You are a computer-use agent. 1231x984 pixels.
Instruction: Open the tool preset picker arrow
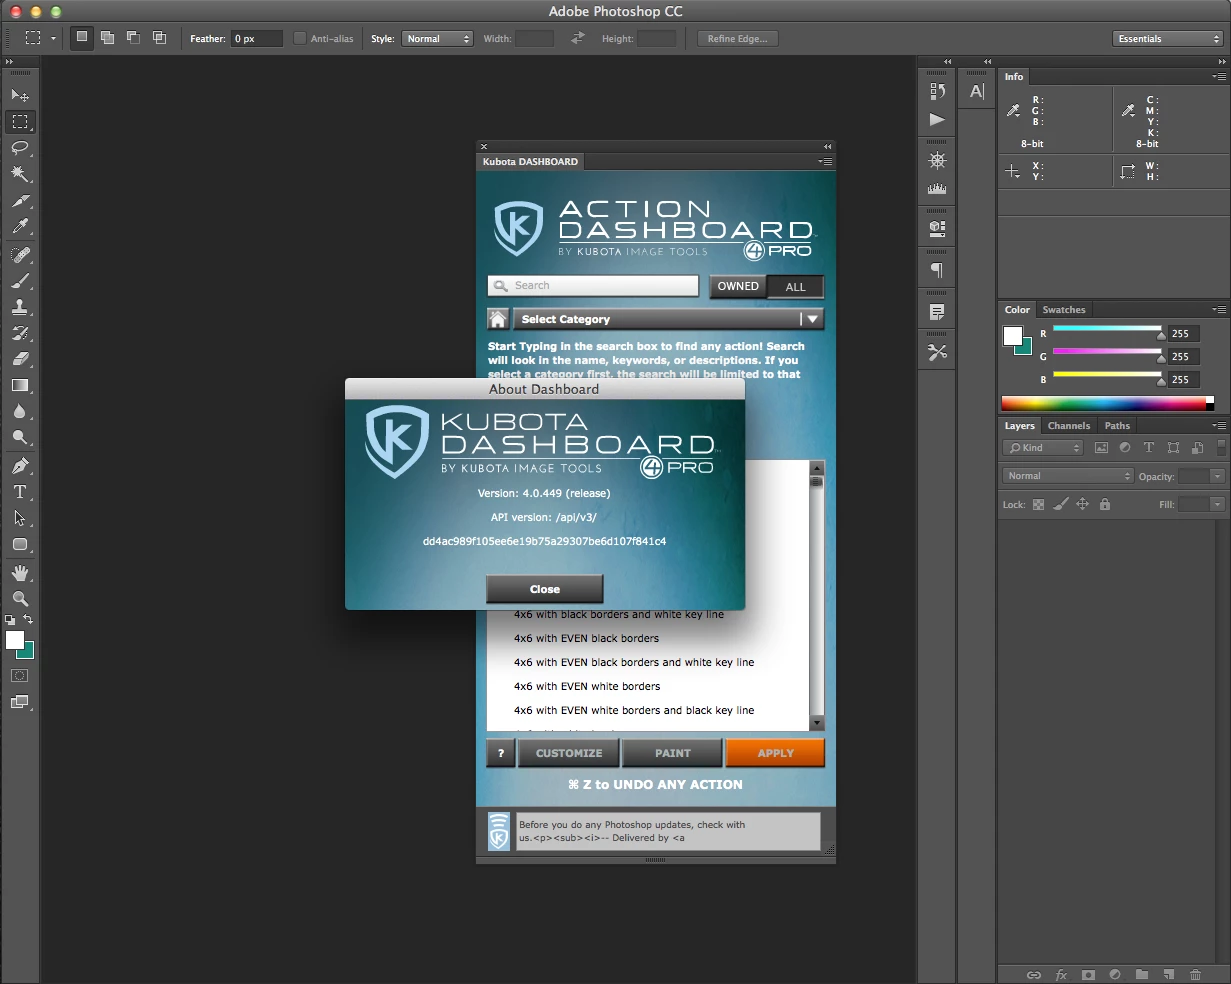tap(53, 38)
